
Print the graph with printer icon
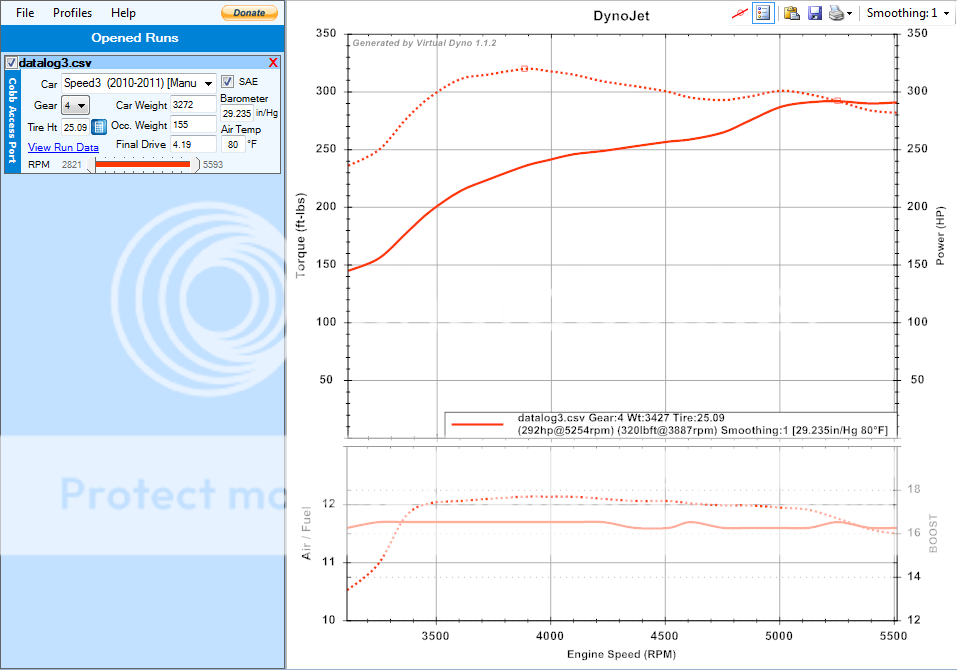coord(836,13)
